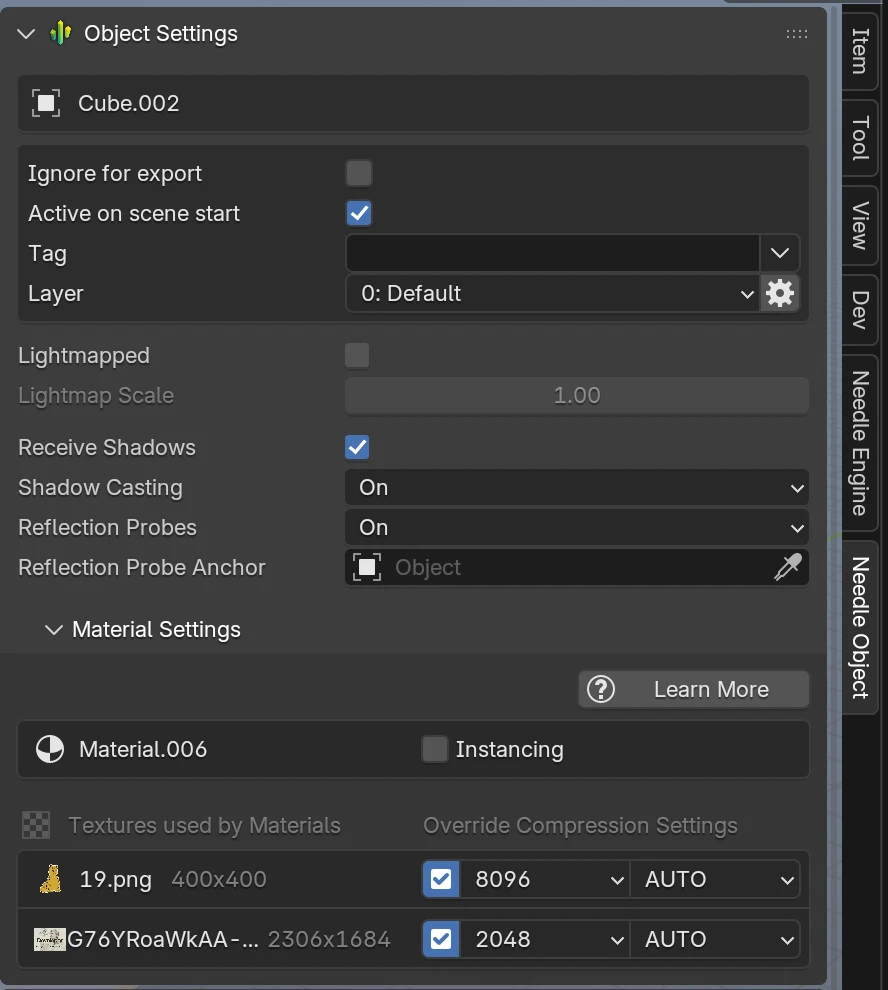Enable the Ignore for export checkbox
Image resolution: width=888 pixels, height=990 pixels.
coord(357,173)
